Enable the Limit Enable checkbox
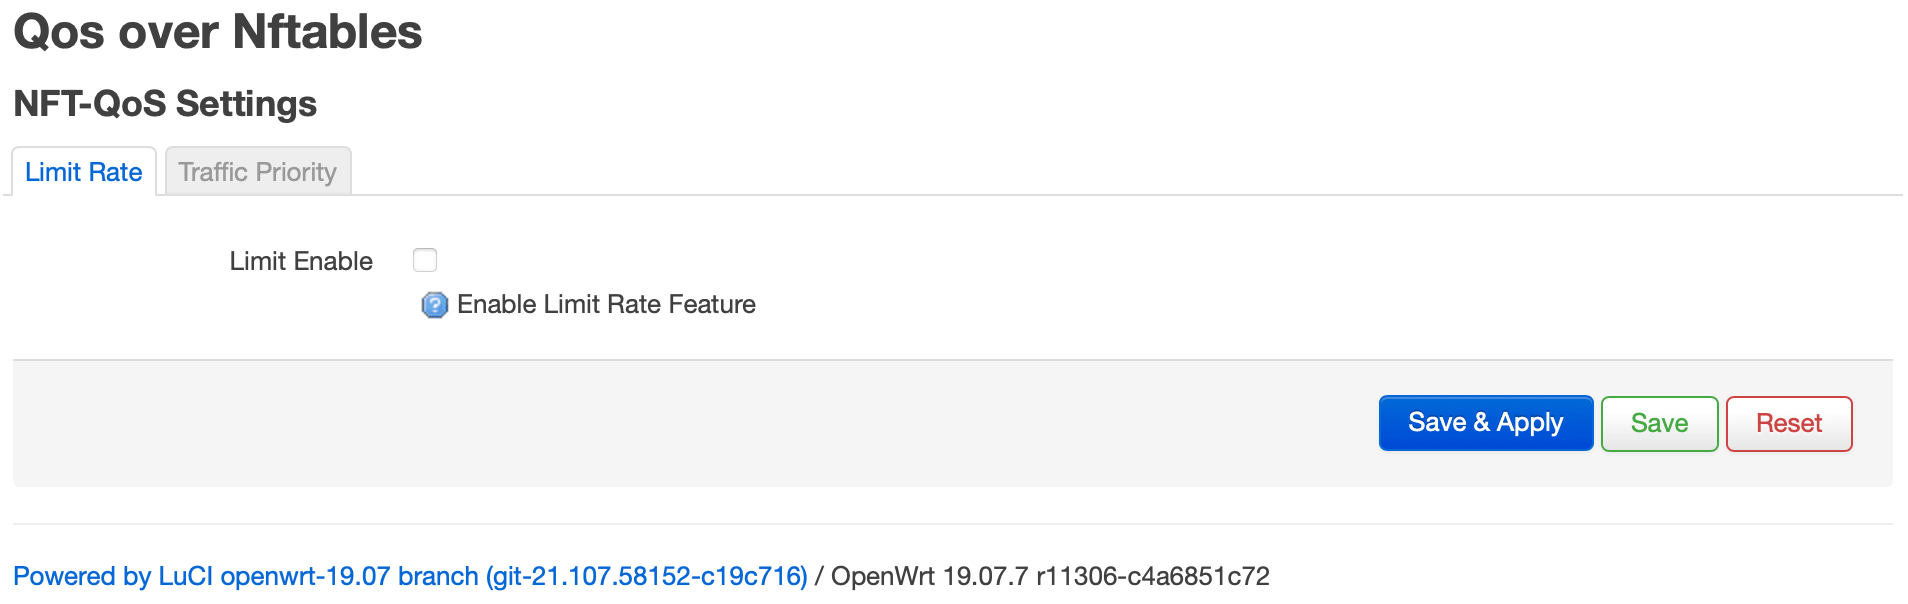 click(x=425, y=260)
